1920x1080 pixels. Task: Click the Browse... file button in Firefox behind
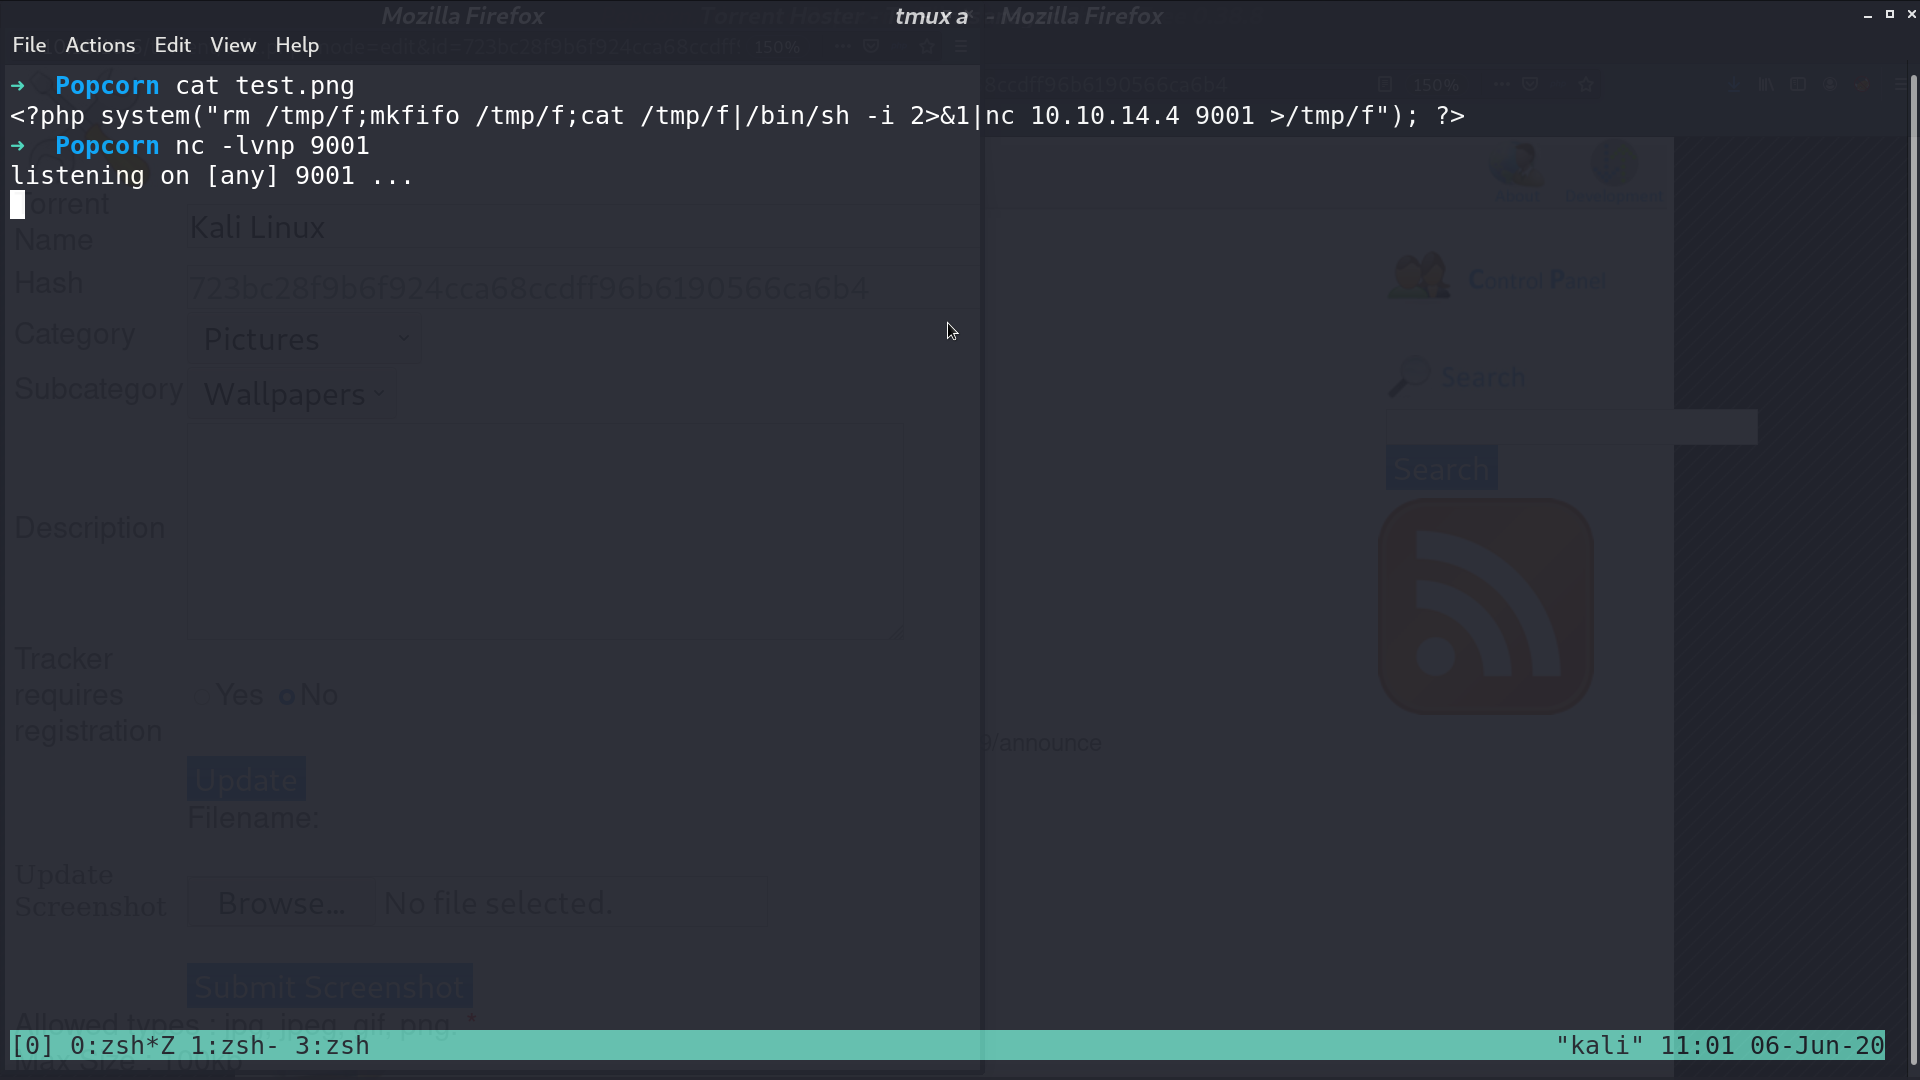pyautogui.click(x=281, y=904)
